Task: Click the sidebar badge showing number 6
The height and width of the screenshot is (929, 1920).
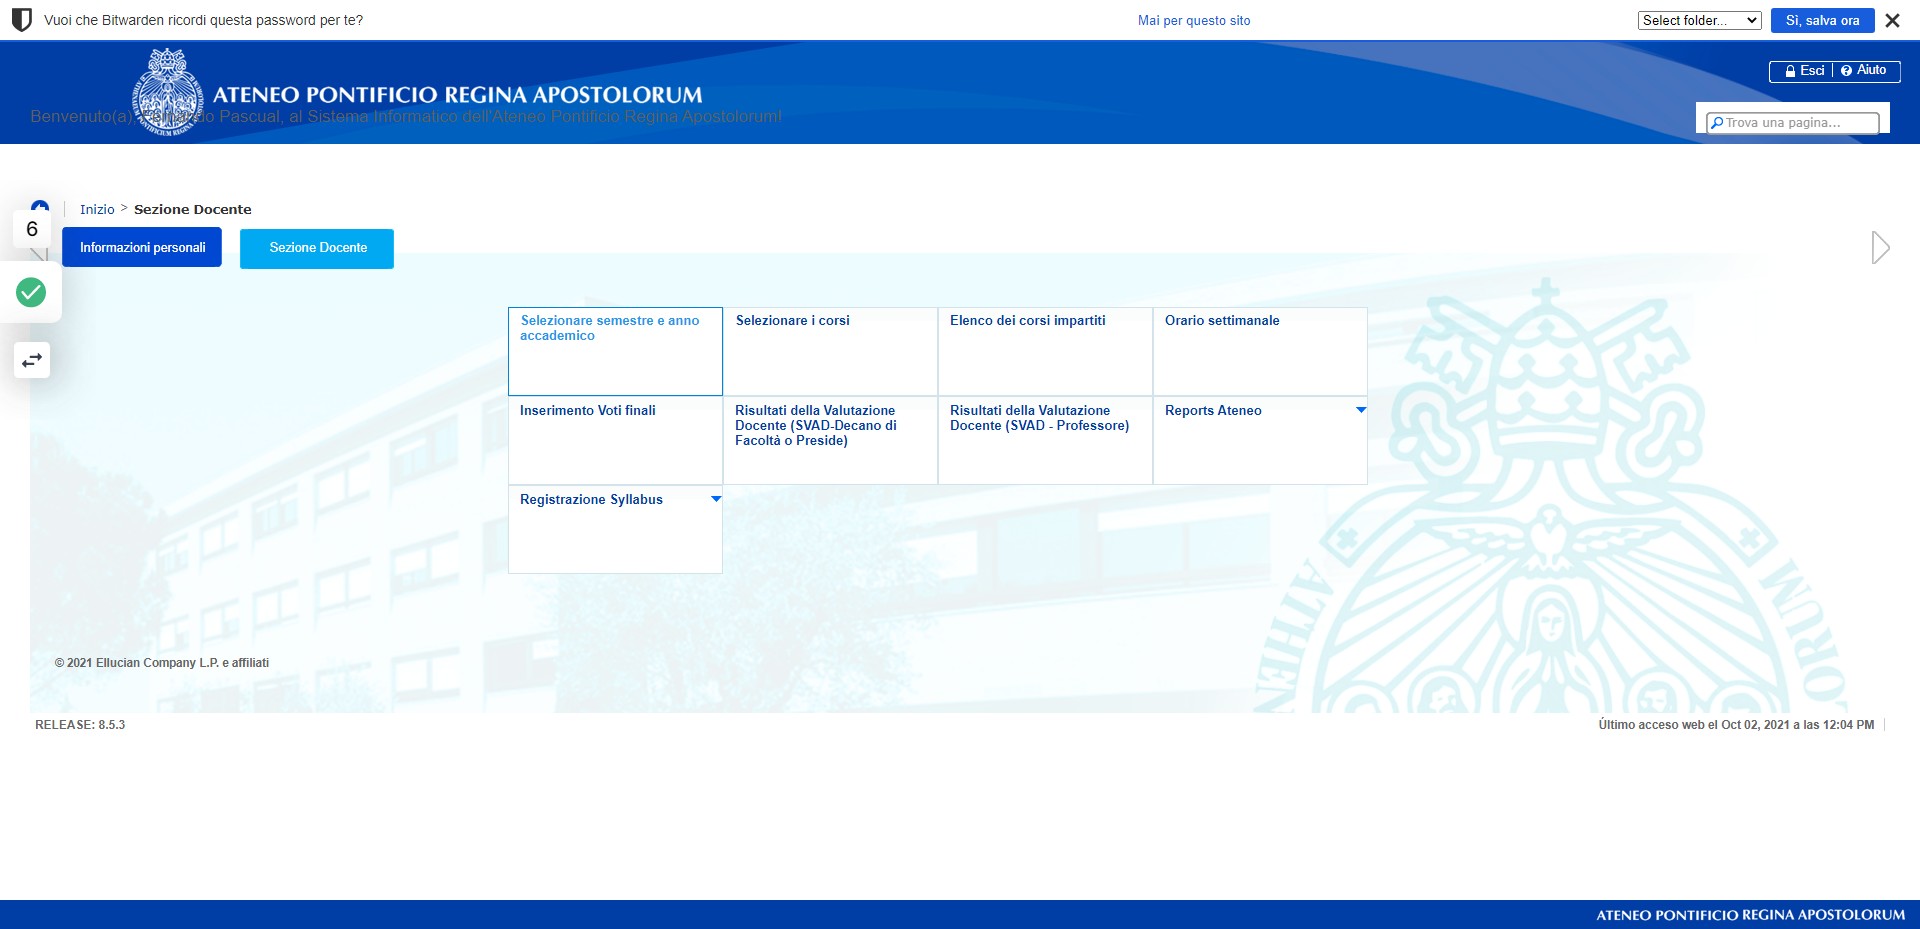Action: point(32,229)
